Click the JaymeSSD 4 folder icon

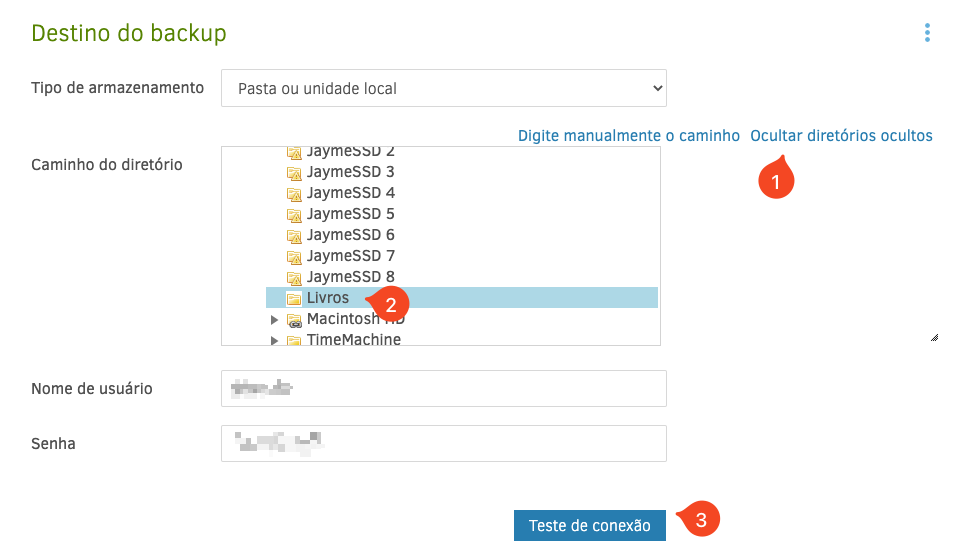[294, 193]
